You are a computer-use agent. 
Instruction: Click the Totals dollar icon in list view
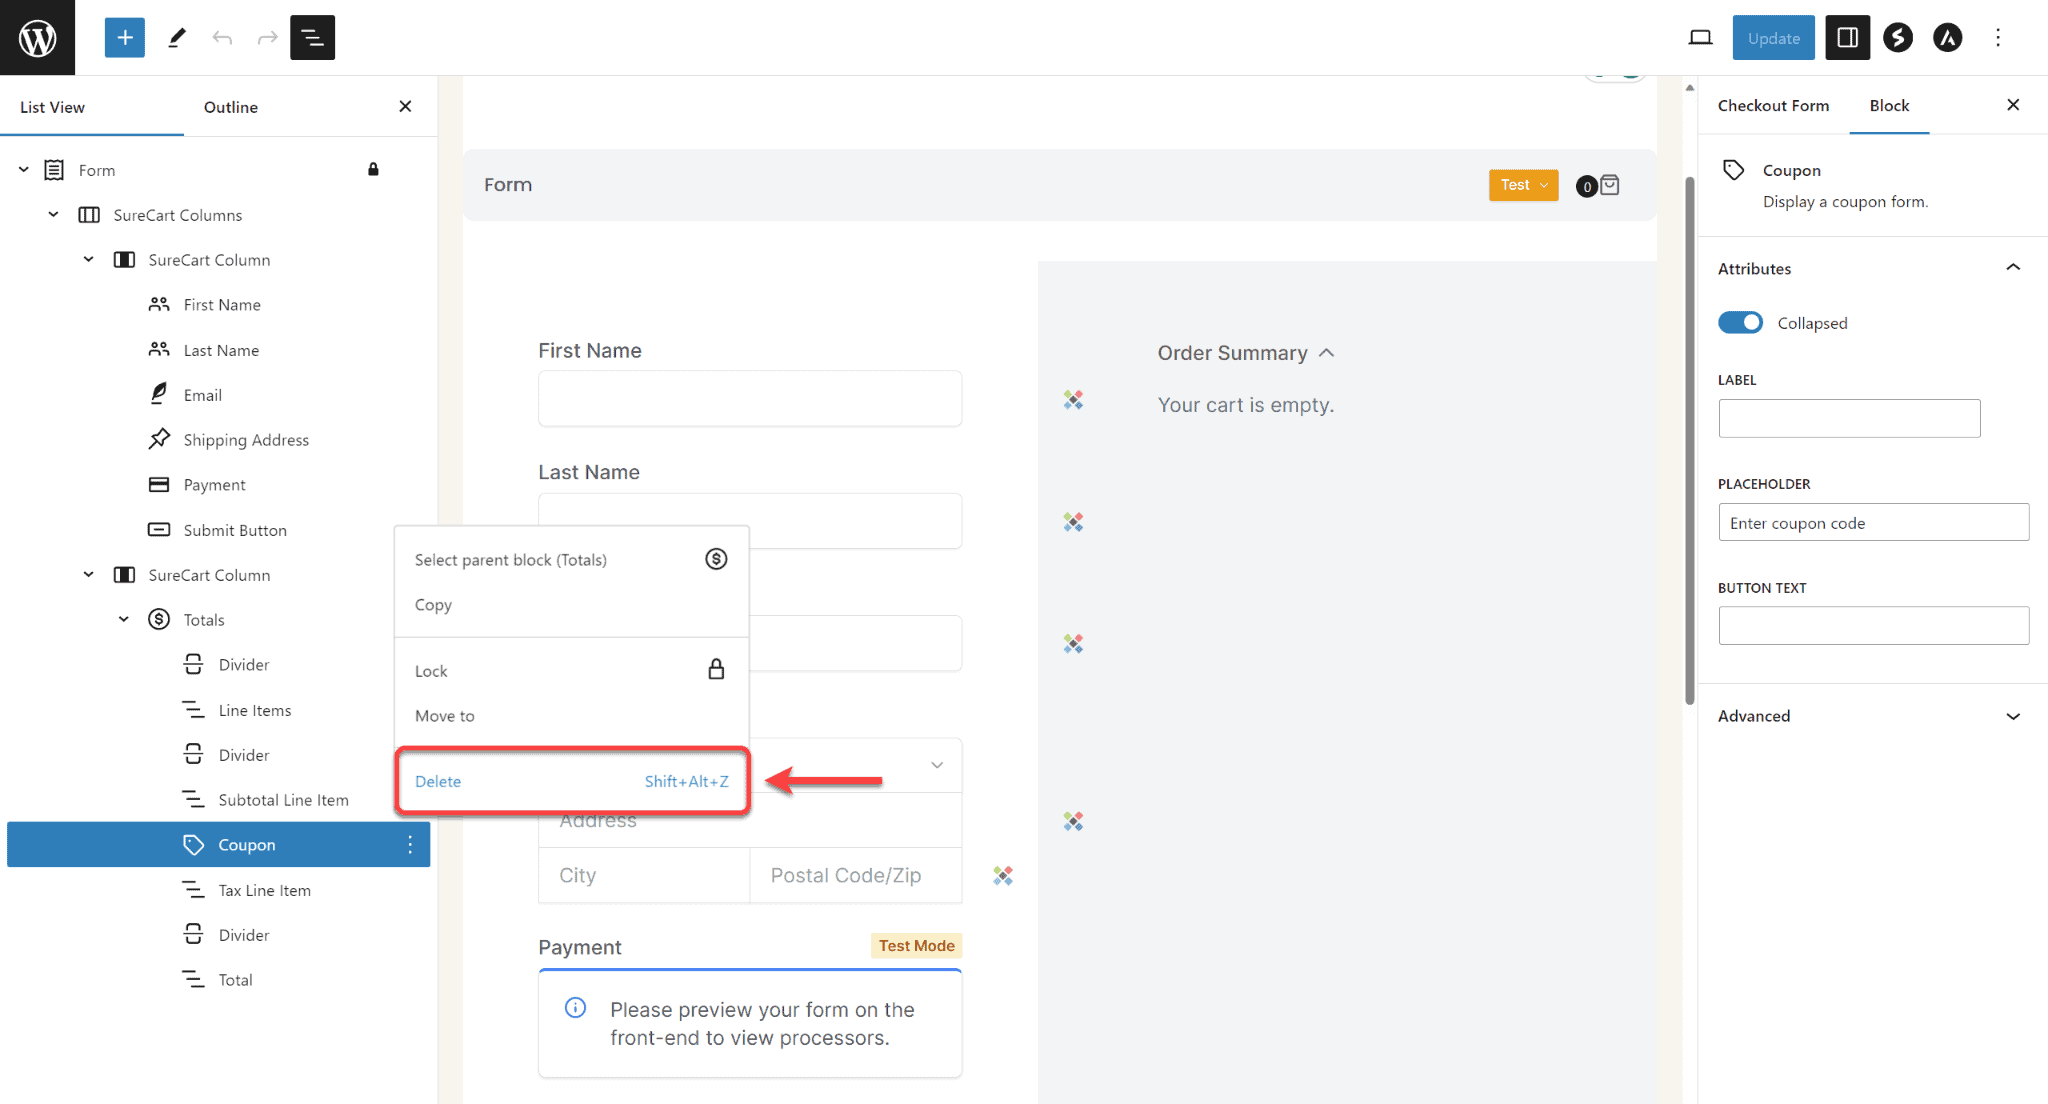[x=159, y=619]
